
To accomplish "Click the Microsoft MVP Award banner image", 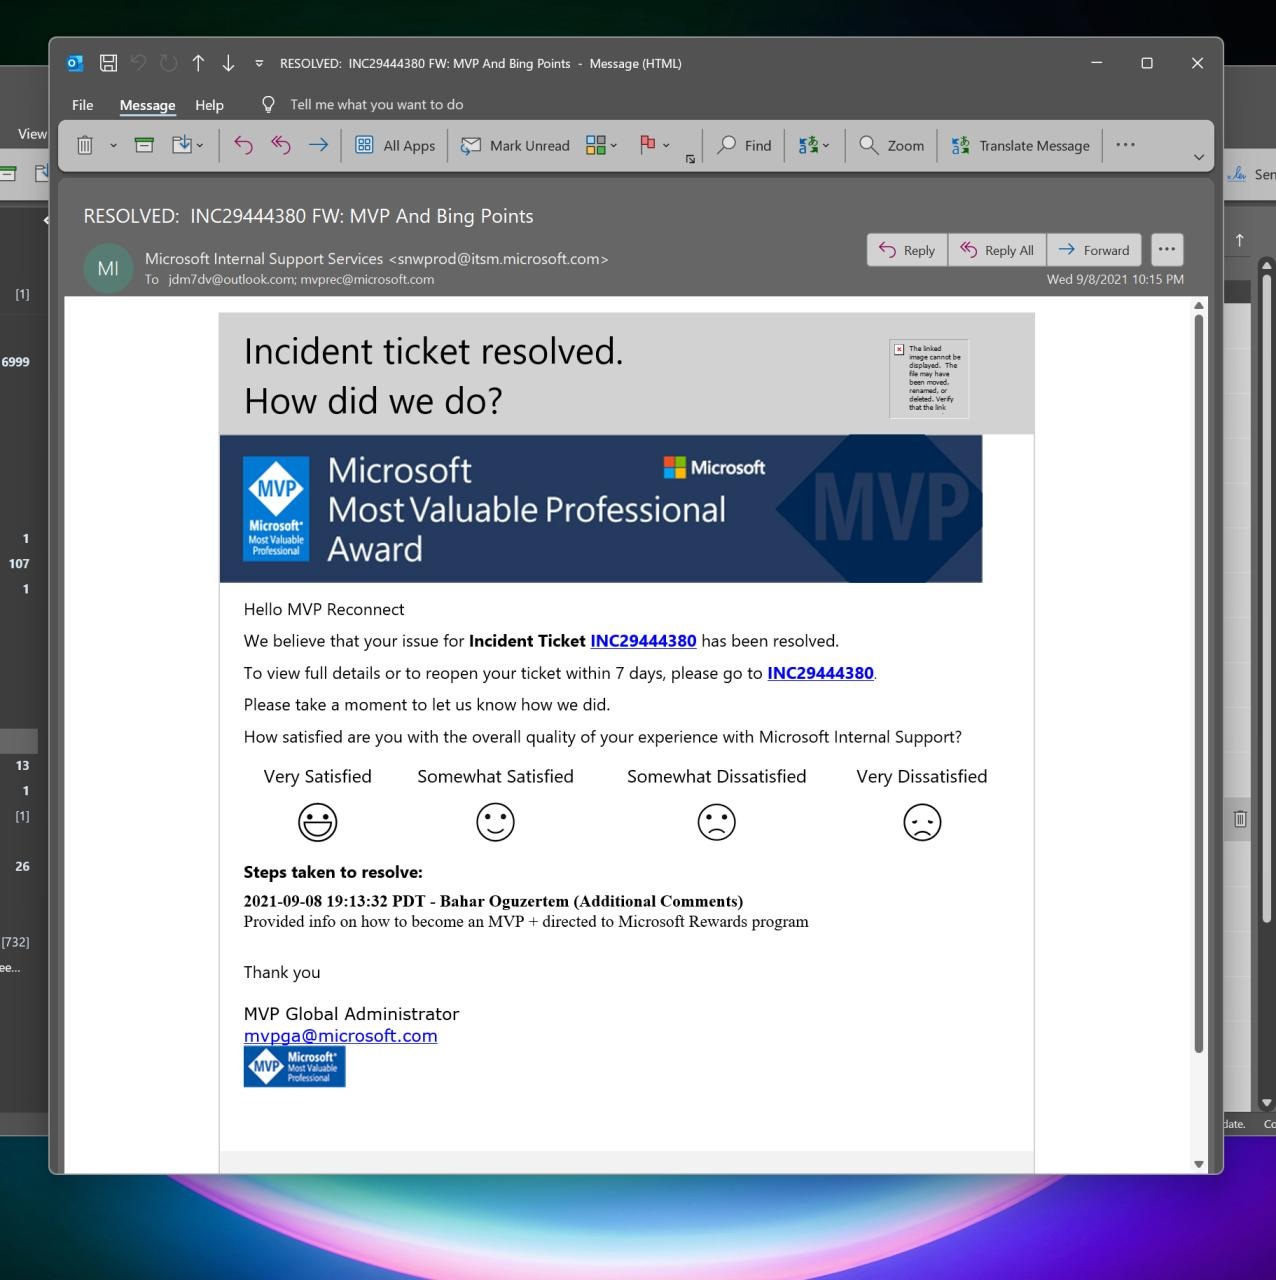I will [600, 508].
